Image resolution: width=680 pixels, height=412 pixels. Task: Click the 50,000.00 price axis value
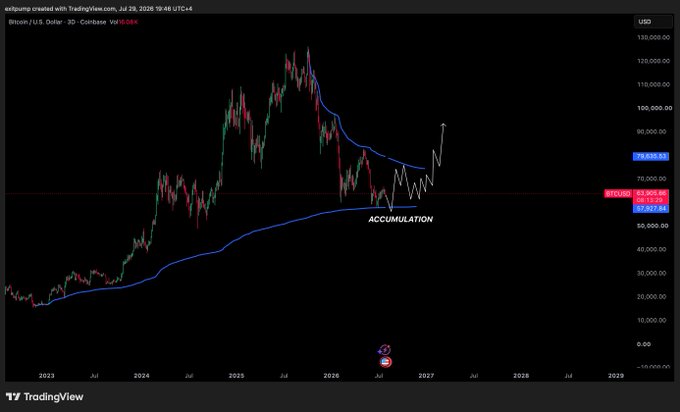click(x=652, y=226)
